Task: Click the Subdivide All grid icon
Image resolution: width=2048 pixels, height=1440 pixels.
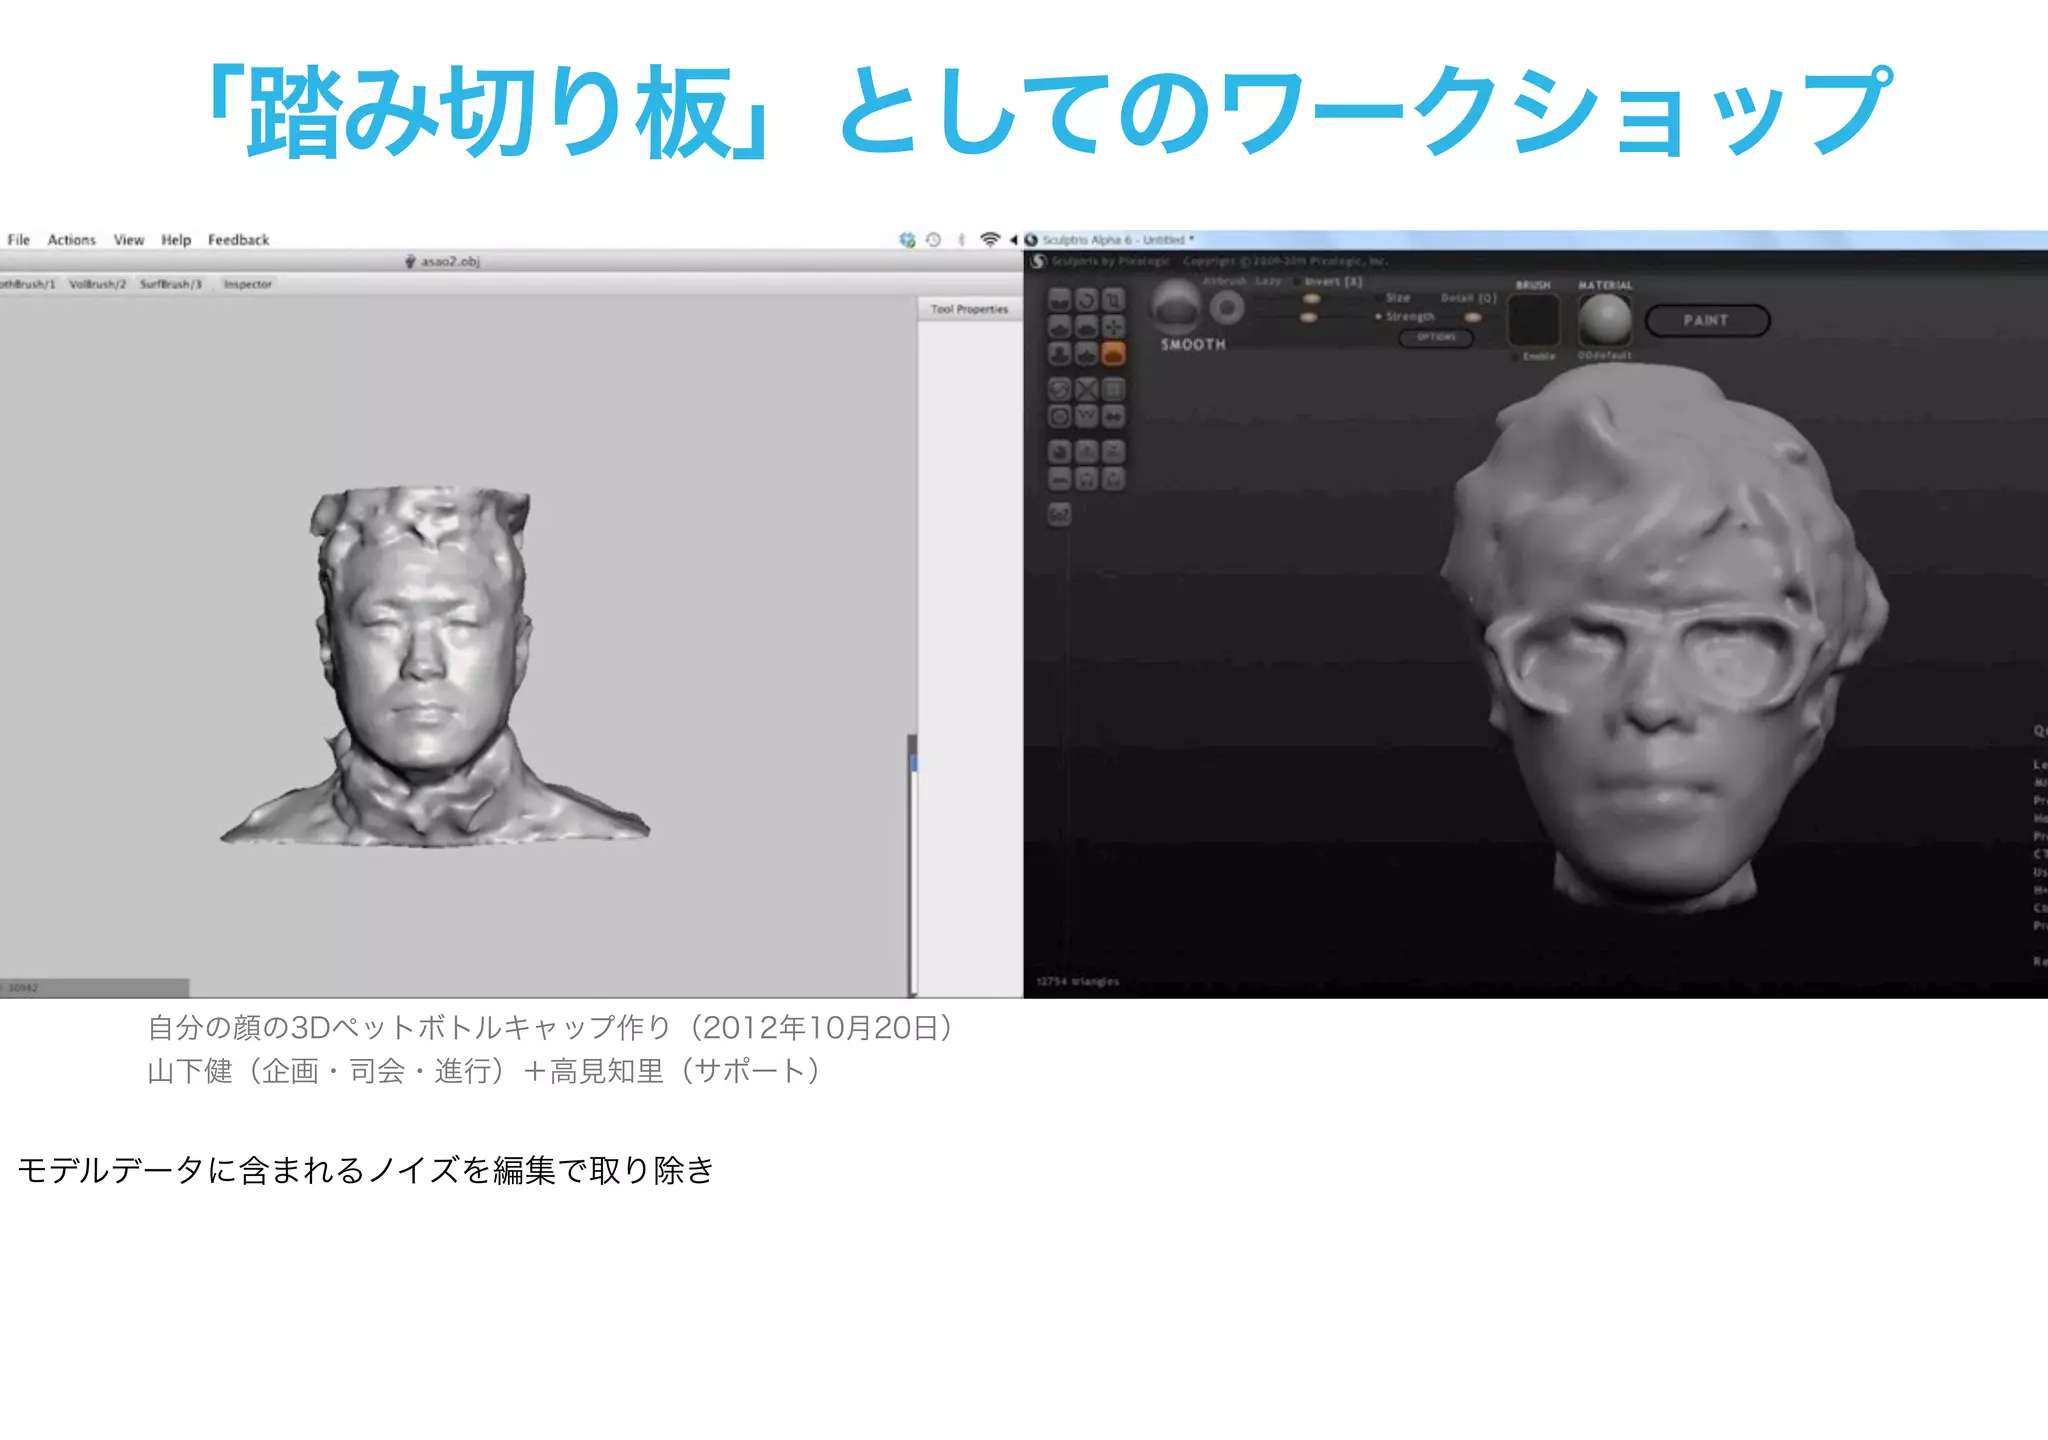Action: click(x=1113, y=390)
